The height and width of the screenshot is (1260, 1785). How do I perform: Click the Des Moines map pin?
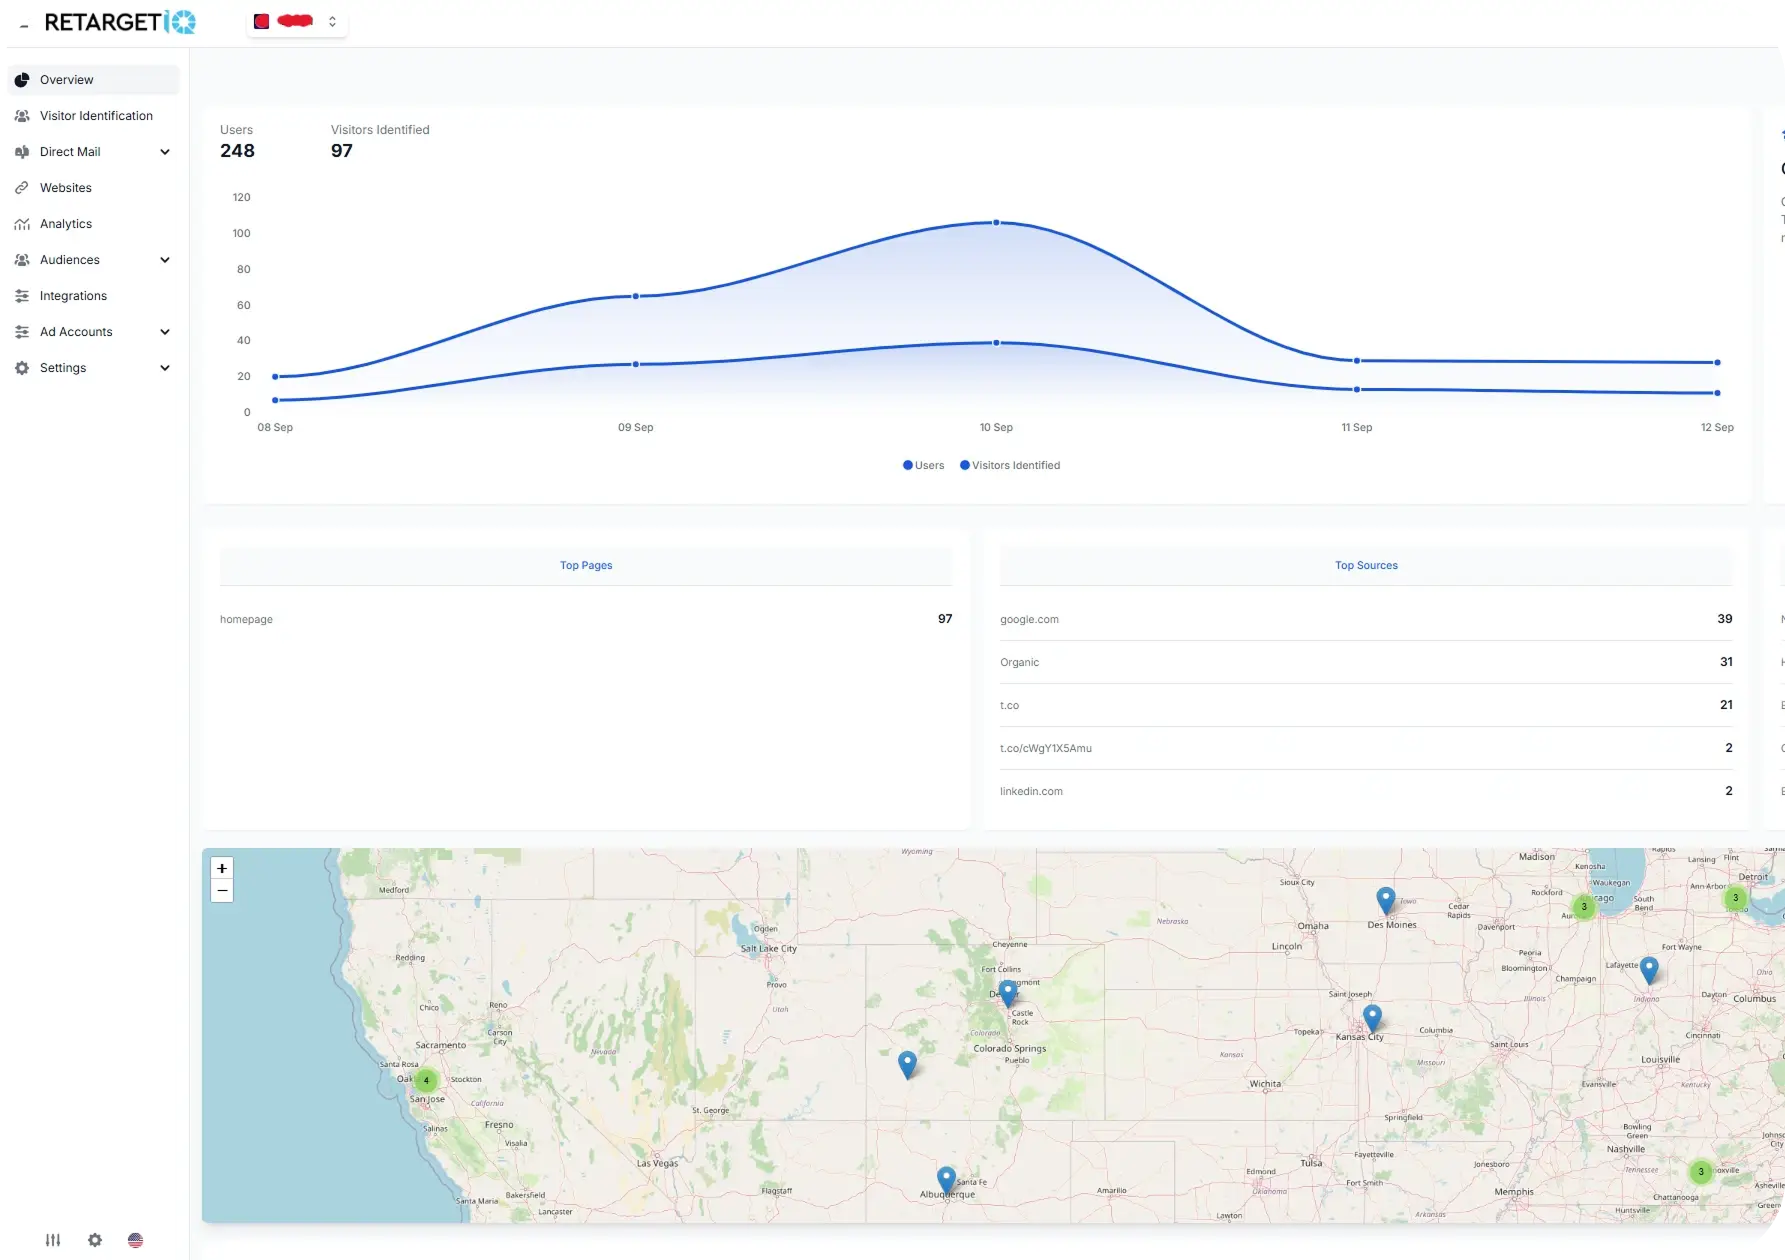click(1385, 899)
